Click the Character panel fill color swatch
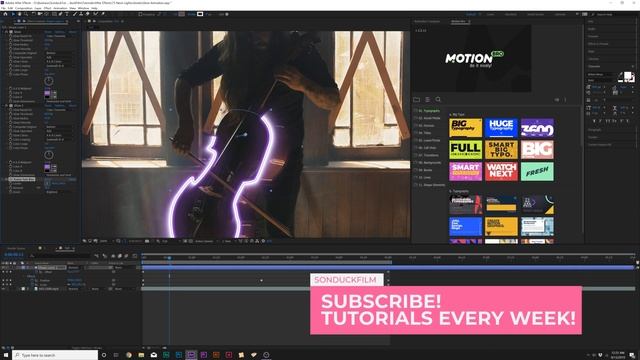Viewport: 640px width, 360px height. [628, 76]
